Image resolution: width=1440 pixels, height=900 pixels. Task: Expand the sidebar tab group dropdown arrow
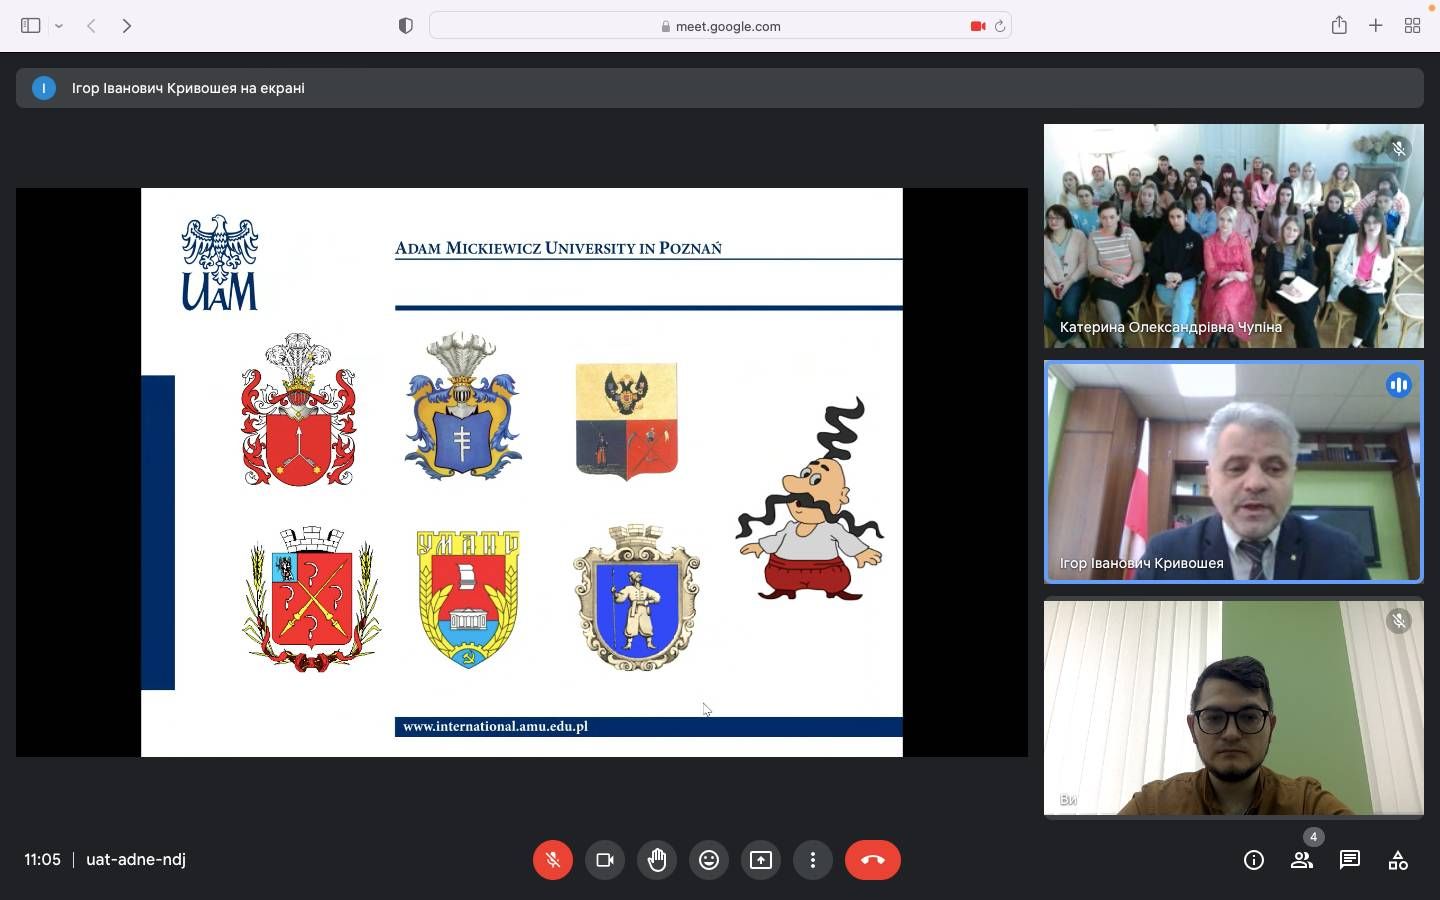pos(59,26)
